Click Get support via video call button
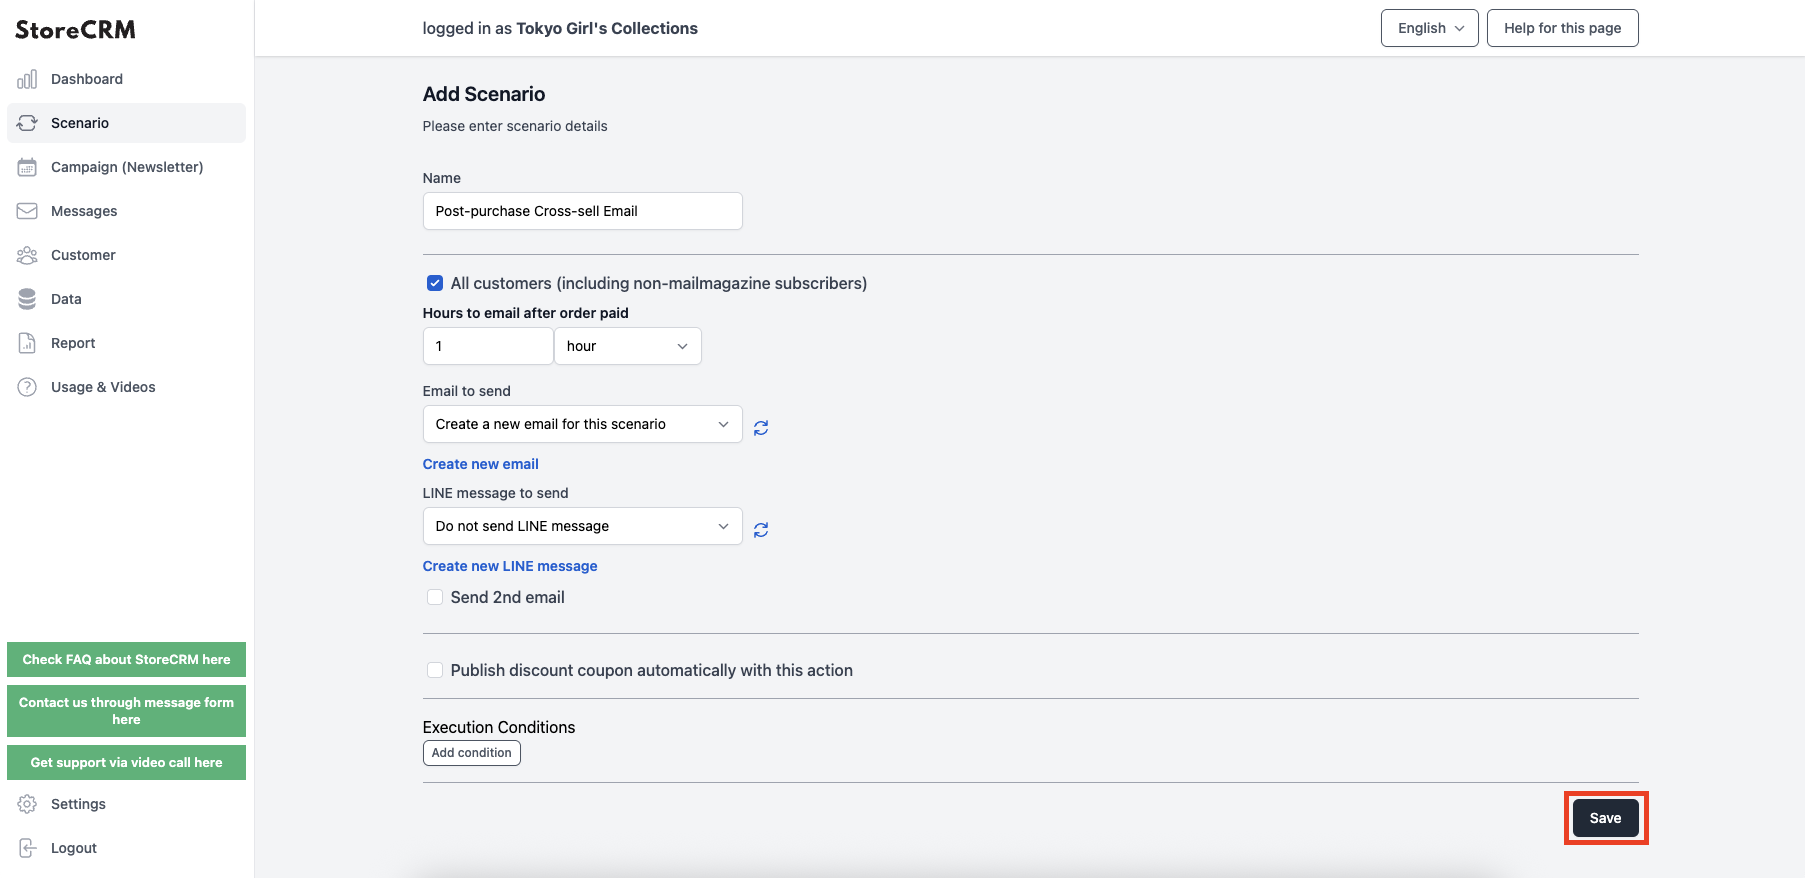The height and width of the screenshot is (878, 1805). click(126, 763)
